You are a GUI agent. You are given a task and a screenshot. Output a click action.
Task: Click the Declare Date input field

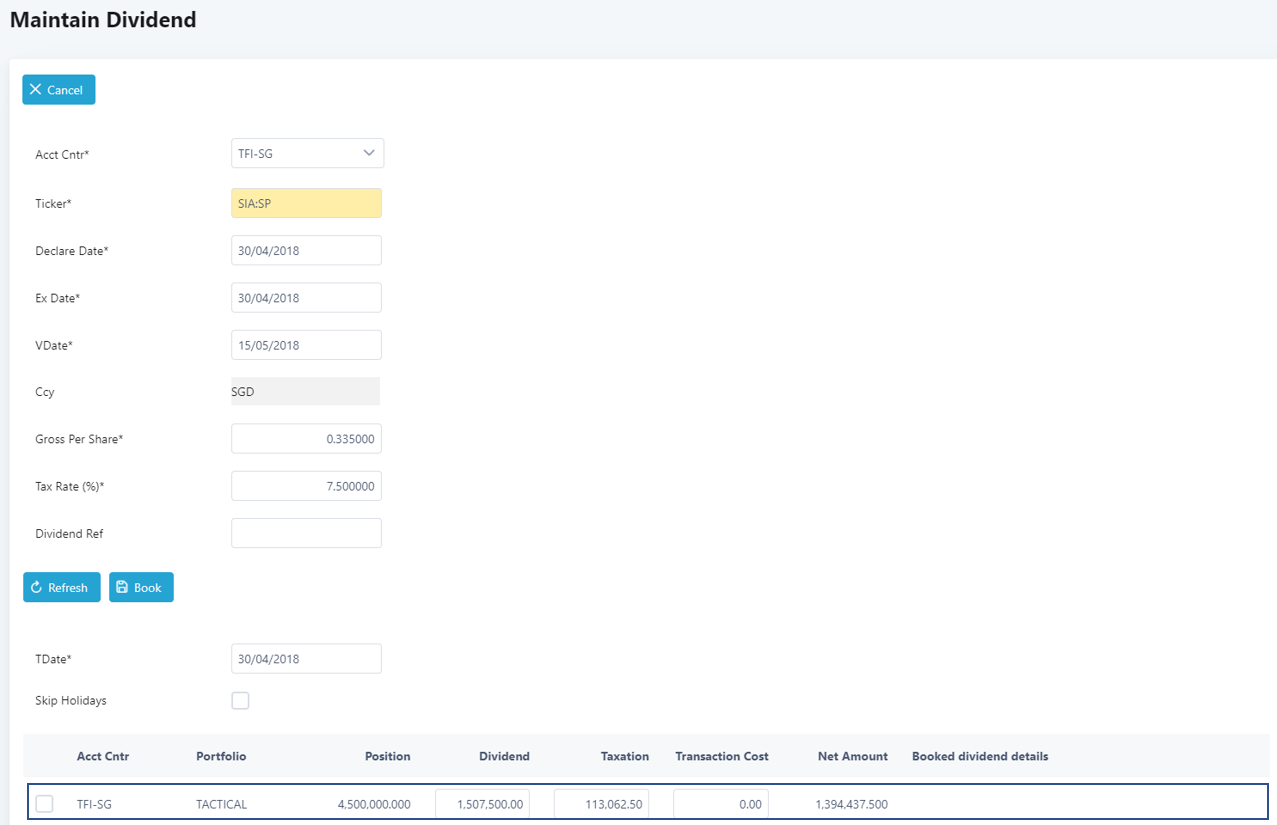click(x=306, y=251)
